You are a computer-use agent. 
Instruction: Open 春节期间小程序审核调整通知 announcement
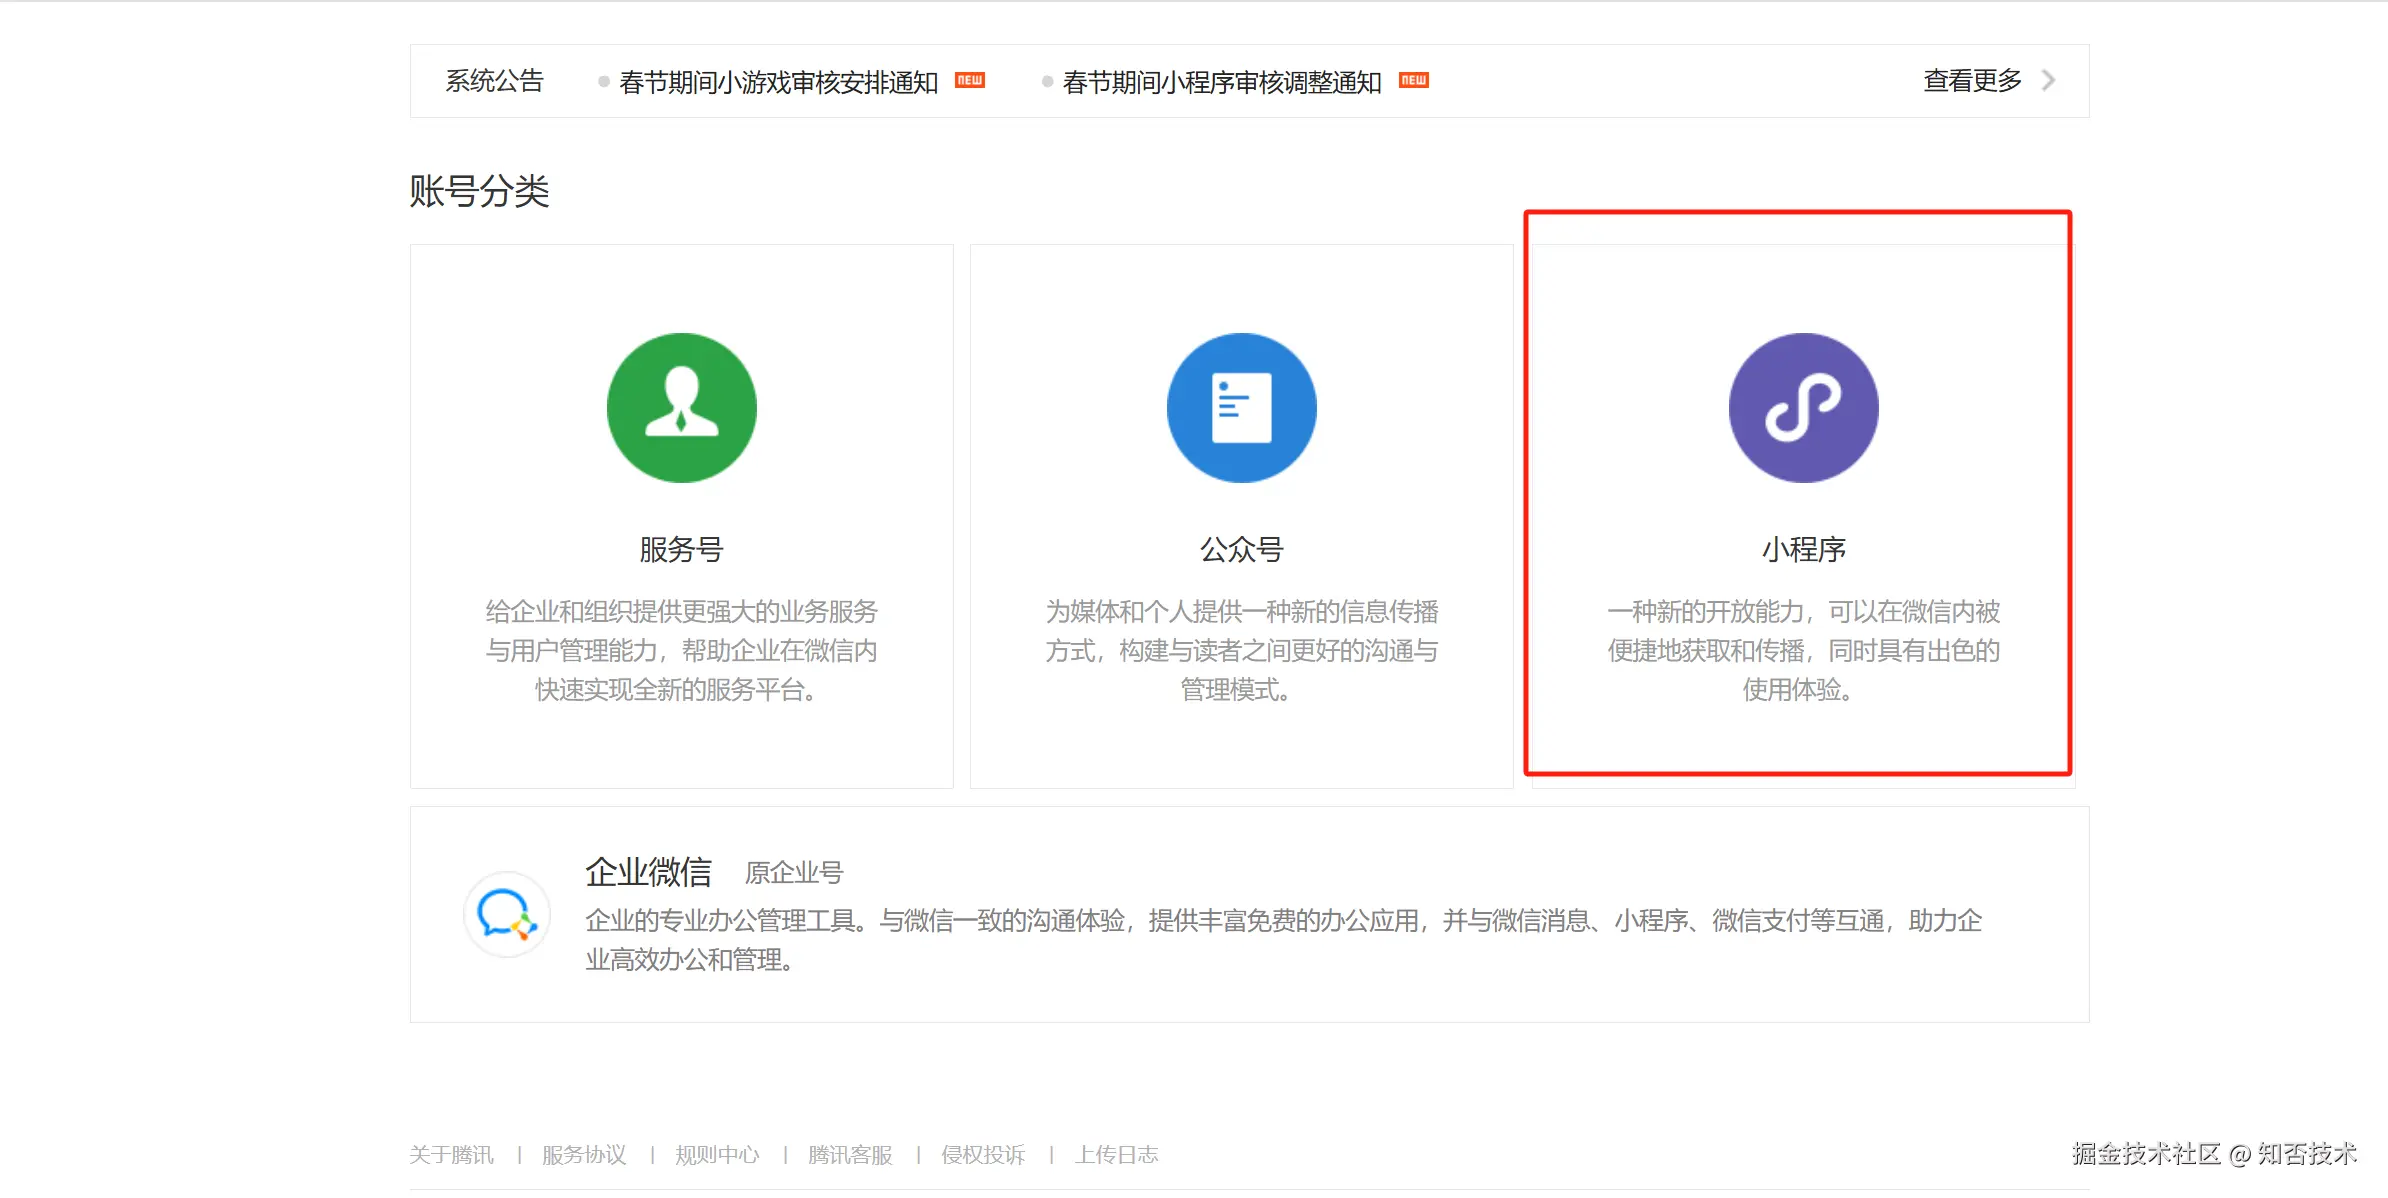click(x=1221, y=82)
